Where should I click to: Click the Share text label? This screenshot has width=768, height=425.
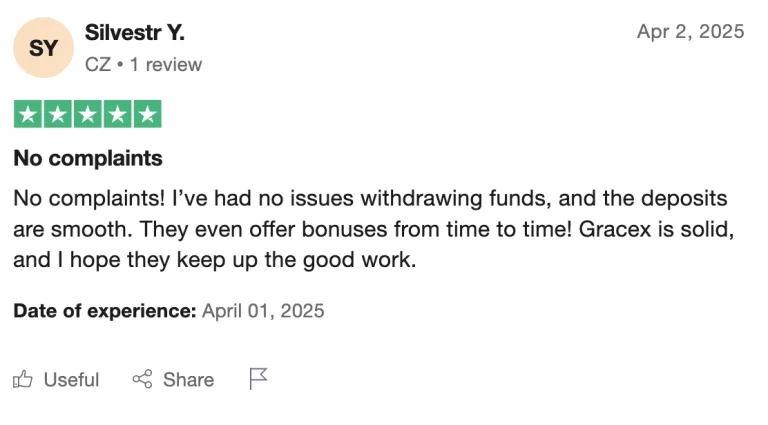point(189,379)
